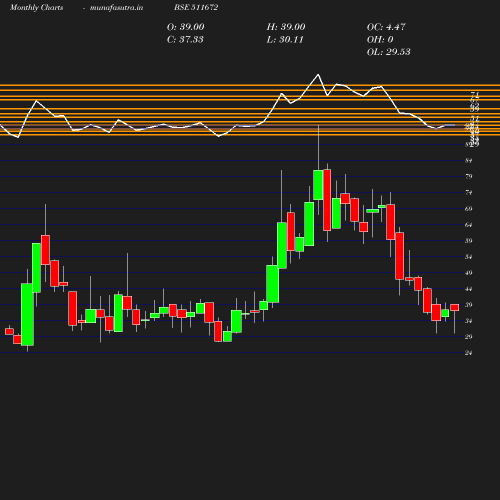This screenshot has width=500, height=500.
Task: Click the price axis label "84"
Action: coord(469,161)
